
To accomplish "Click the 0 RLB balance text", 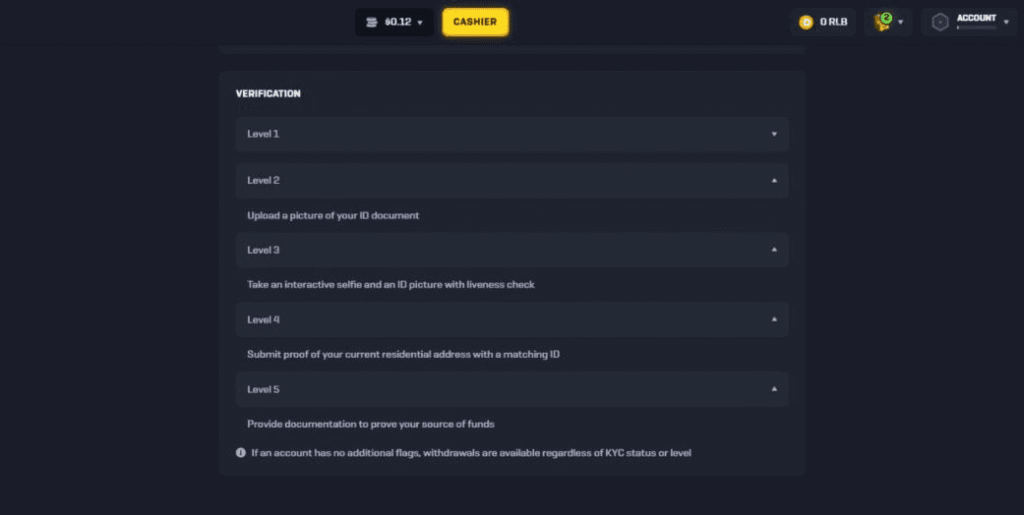I will coord(834,22).
